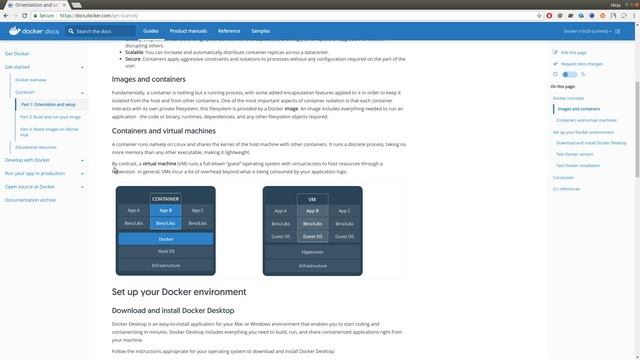The width and height of the screenshot is (640, 360).
Task: Click the orange round extension icon
Action: pyautogui.click(x=602, y=16)
